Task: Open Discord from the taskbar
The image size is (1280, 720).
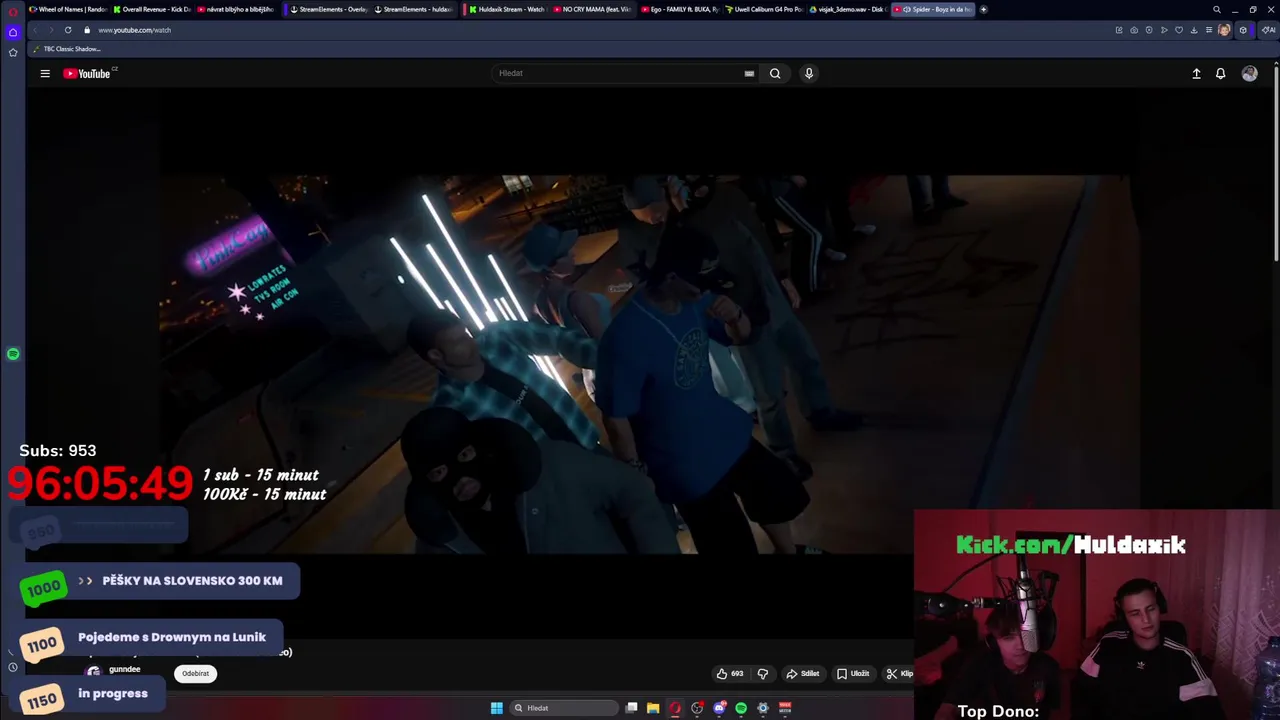Action: point(719,708)
